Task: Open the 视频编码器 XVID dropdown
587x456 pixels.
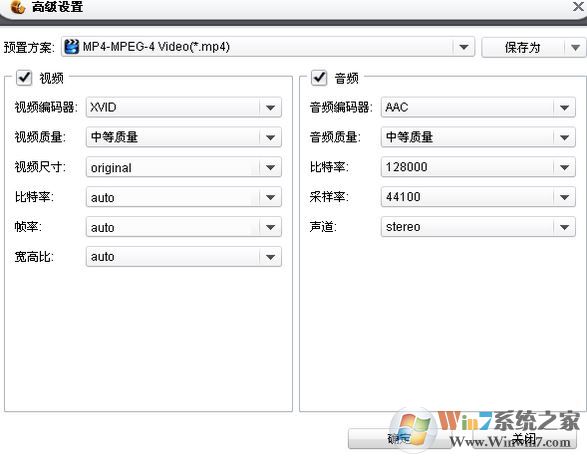Action: pyautogui.click(x=183, y=107)
